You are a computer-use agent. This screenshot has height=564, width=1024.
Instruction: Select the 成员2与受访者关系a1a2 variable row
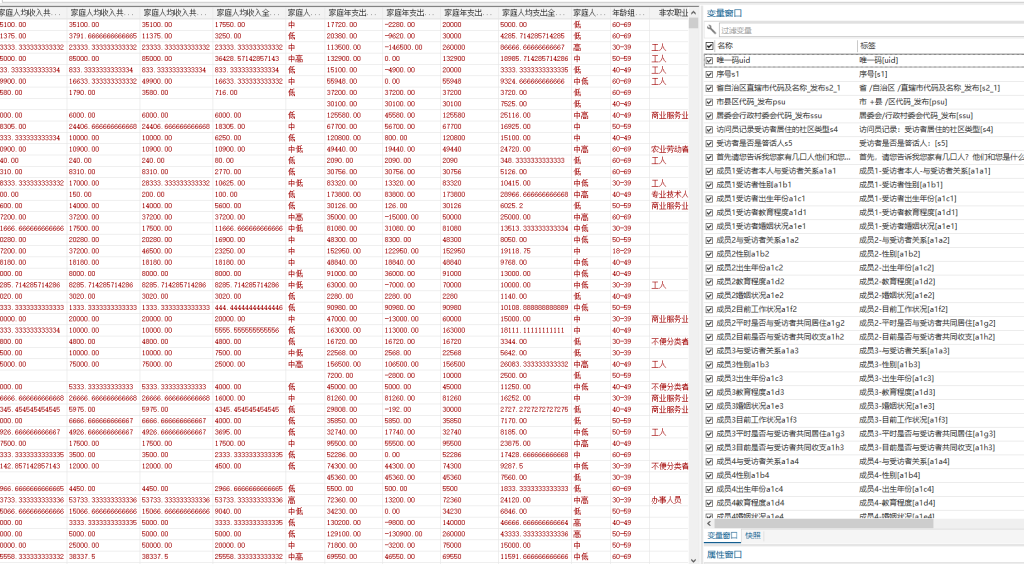point(865,240)
